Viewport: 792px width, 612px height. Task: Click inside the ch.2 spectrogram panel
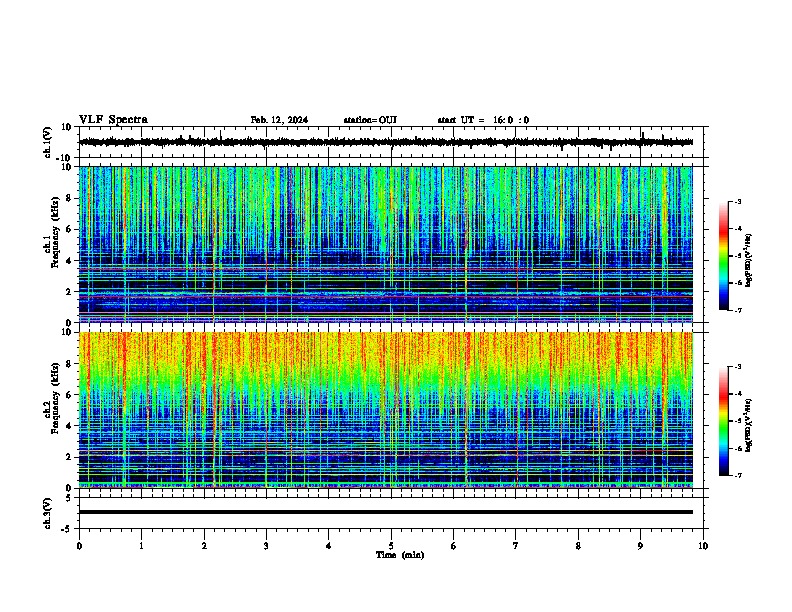coord(385,410)
